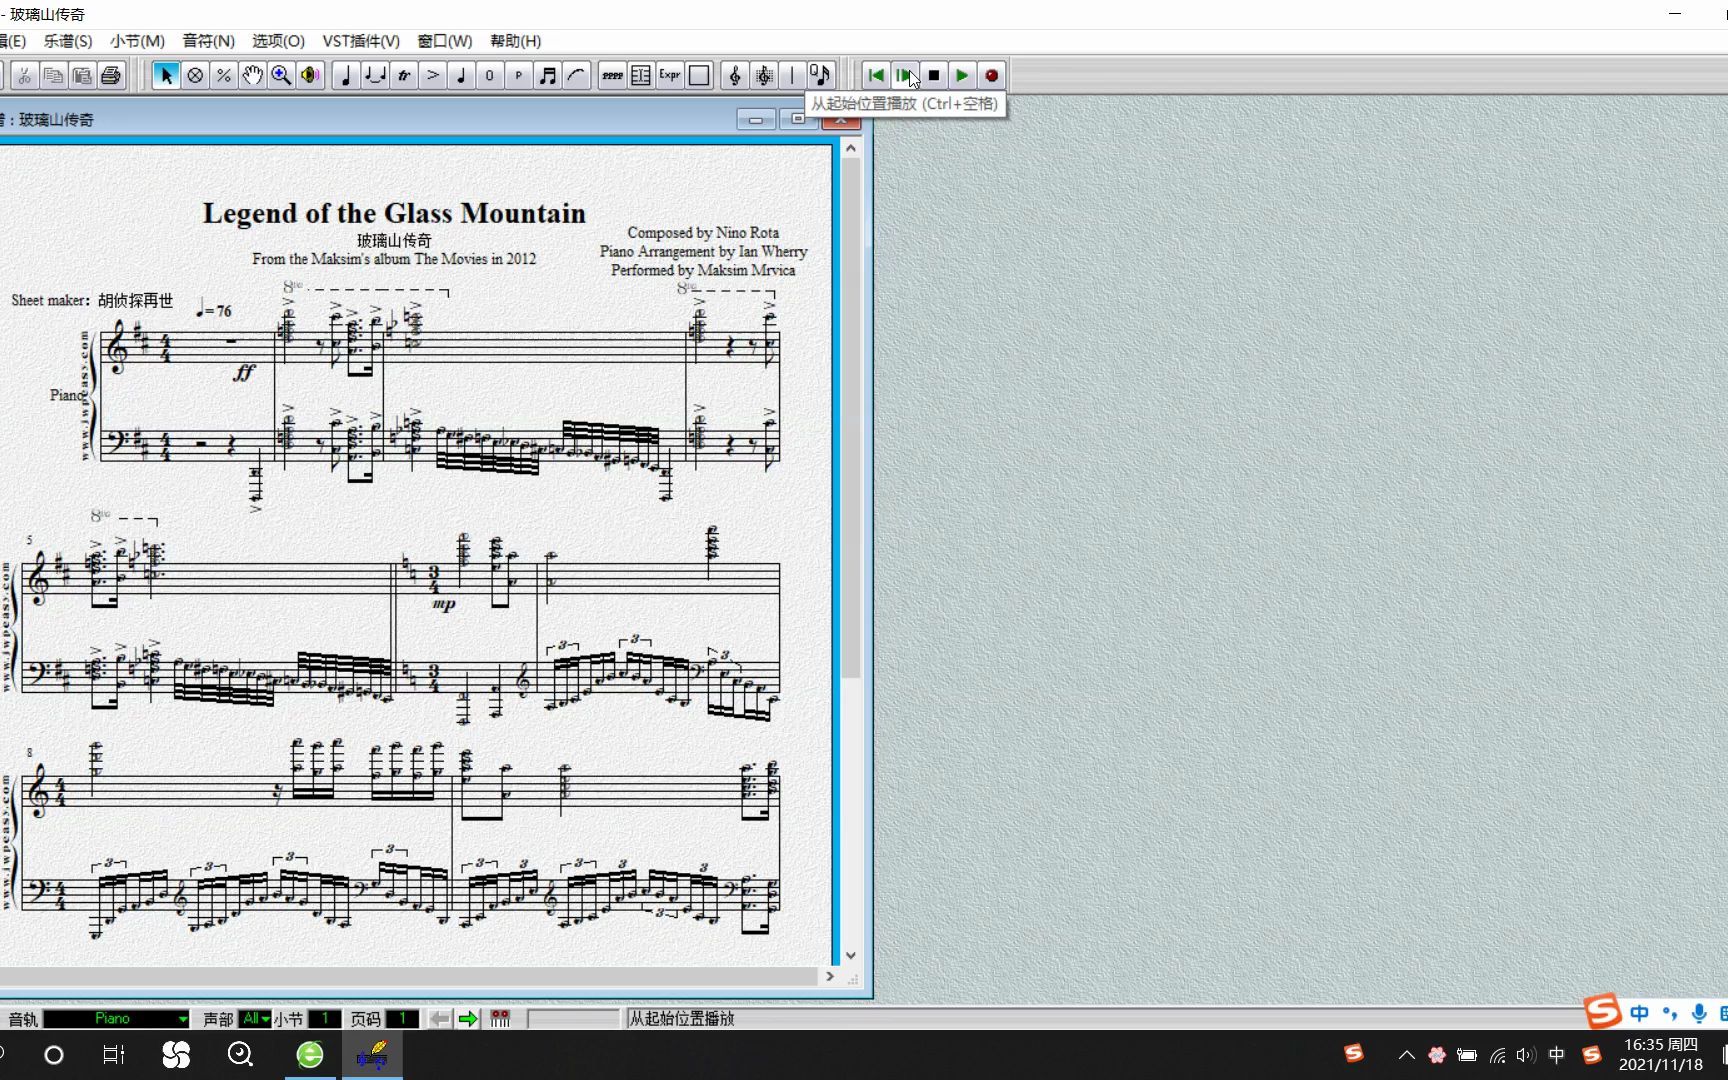Click the text block layout tool
The height and width of the screenshot is (1080, 1728).
pos(641,75)
